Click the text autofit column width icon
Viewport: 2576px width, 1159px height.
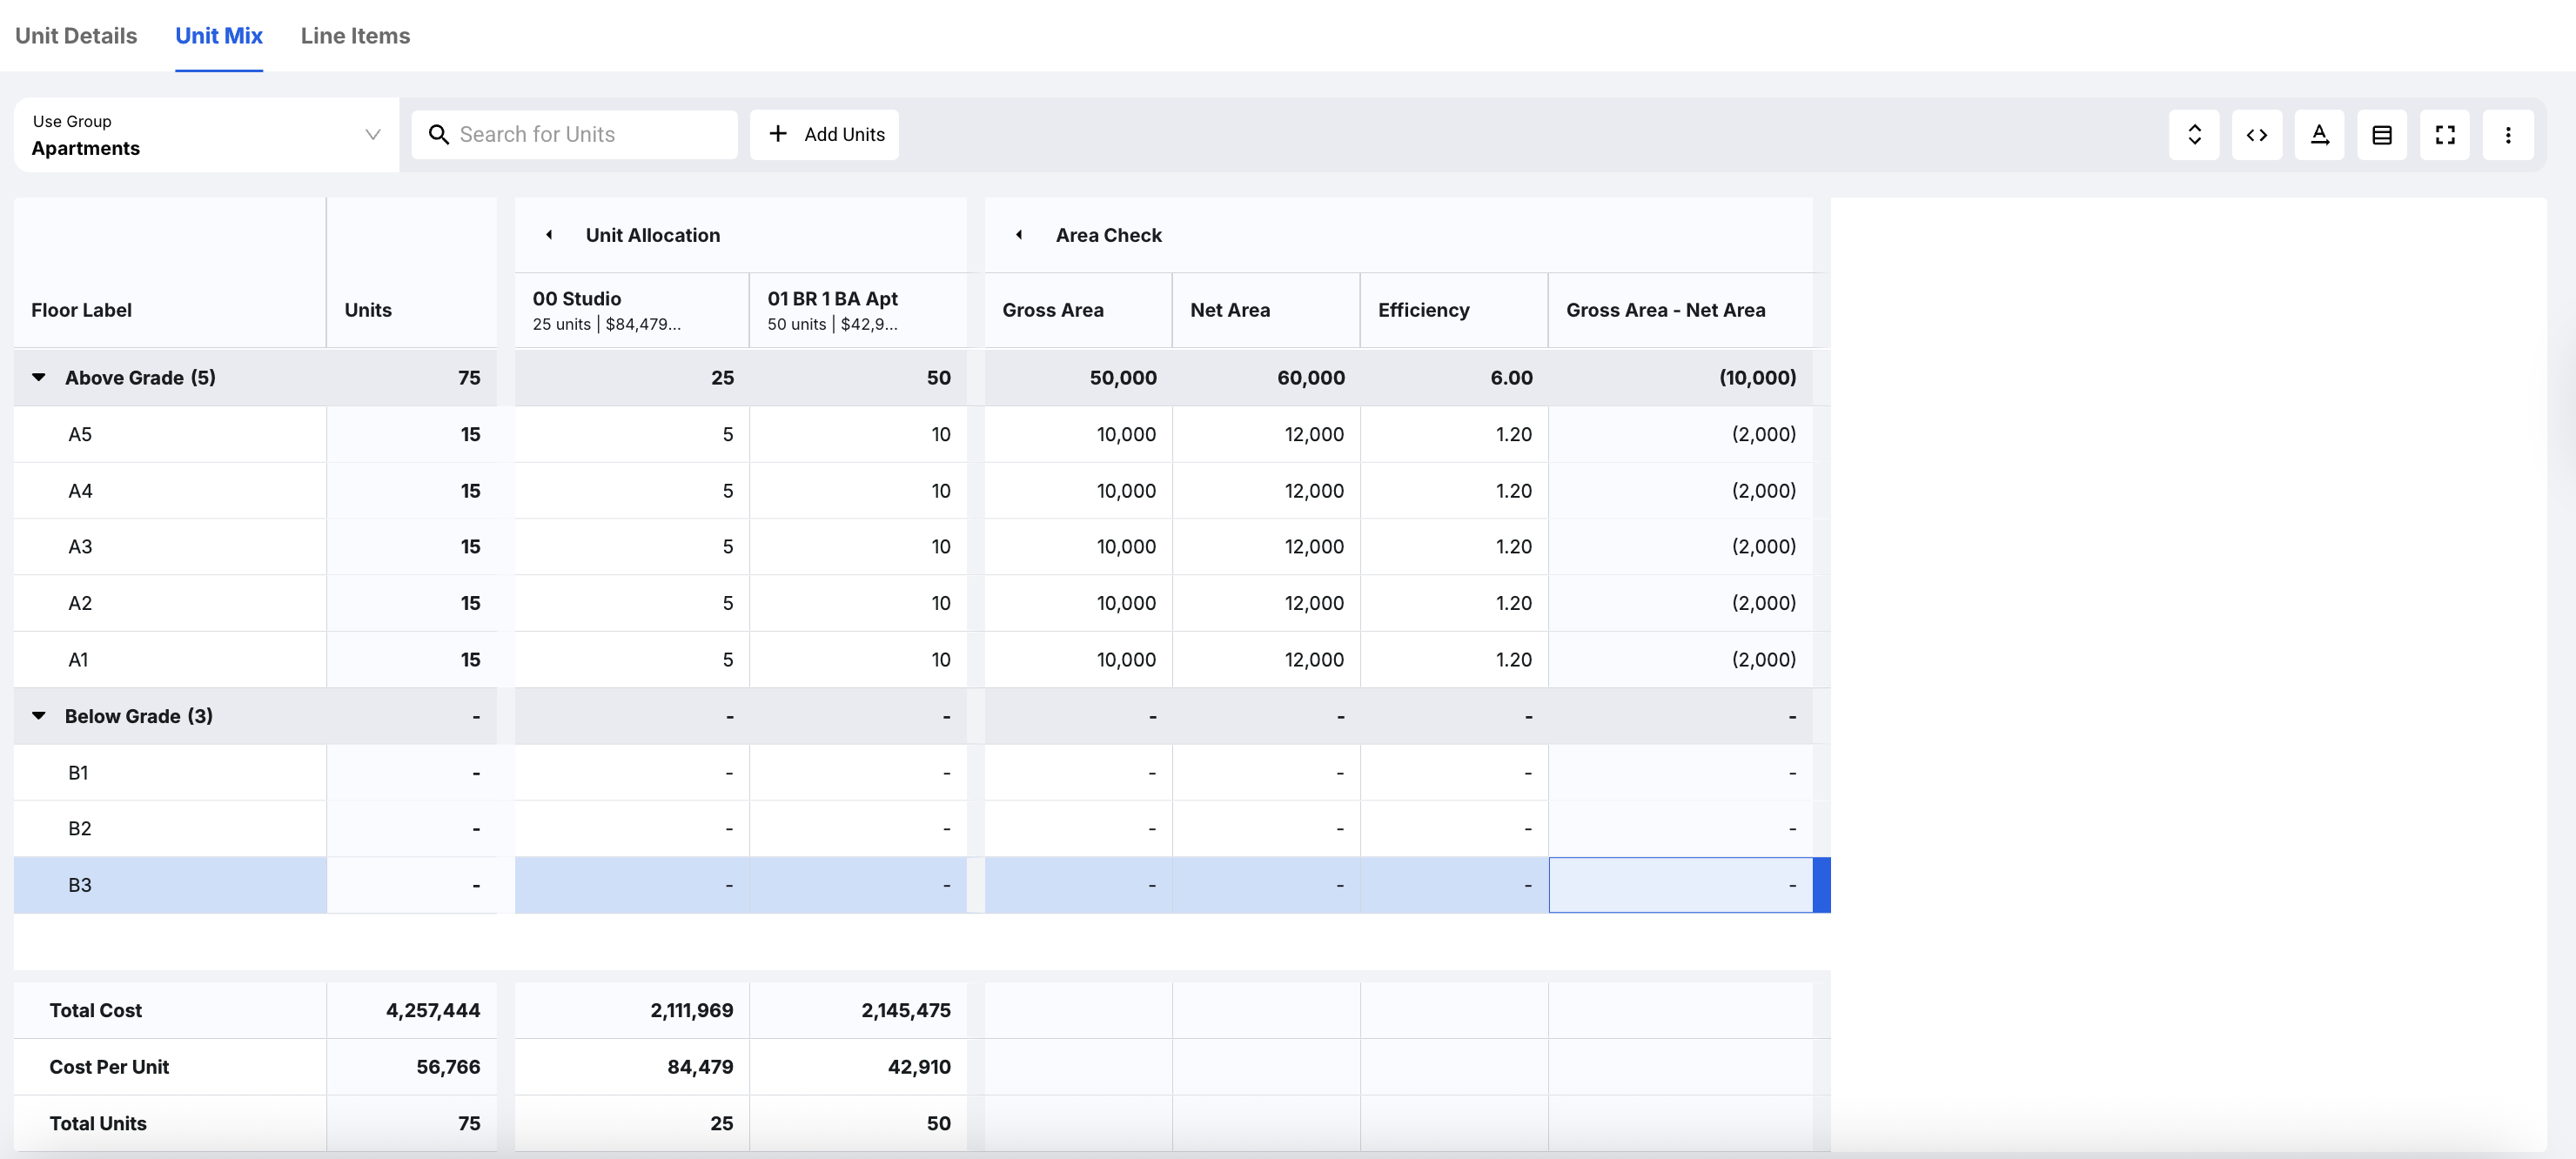pyautogui.click(x=2319, y=135)
